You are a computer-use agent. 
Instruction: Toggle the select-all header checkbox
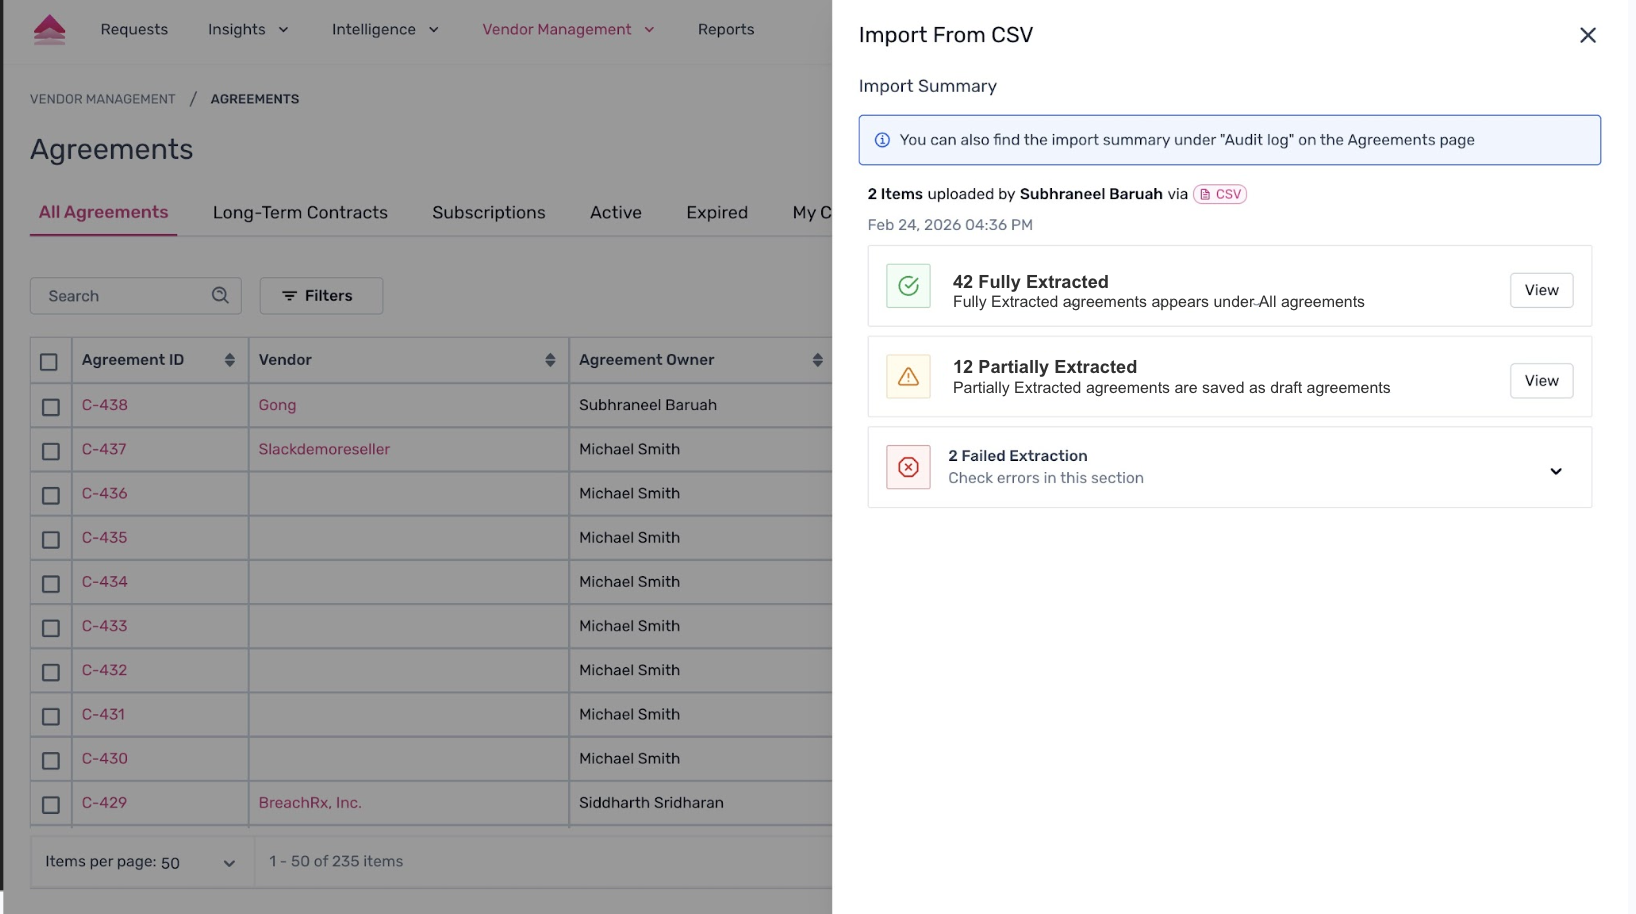tap(49, 362)
